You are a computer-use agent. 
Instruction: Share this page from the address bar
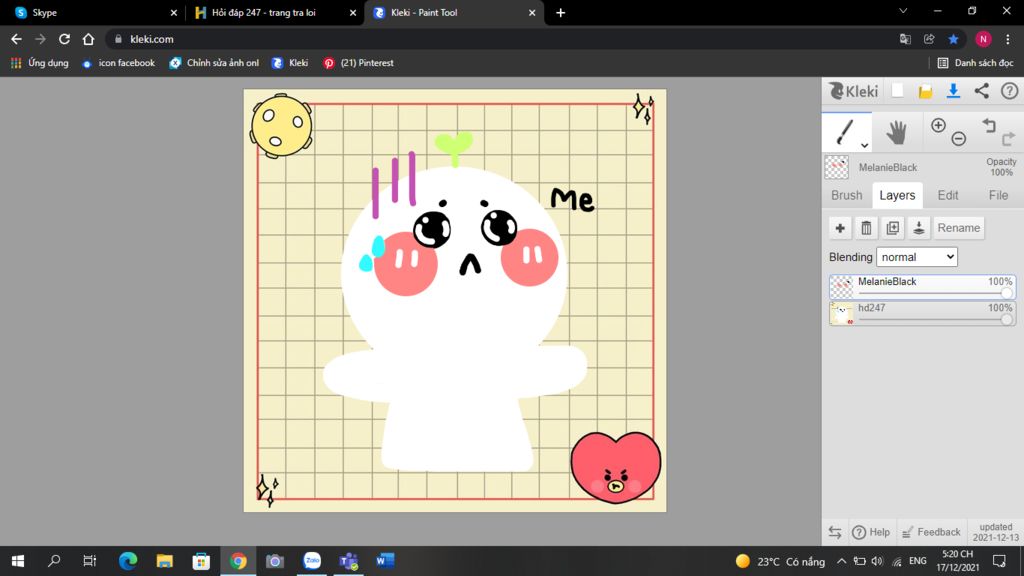tap(929, 39)
